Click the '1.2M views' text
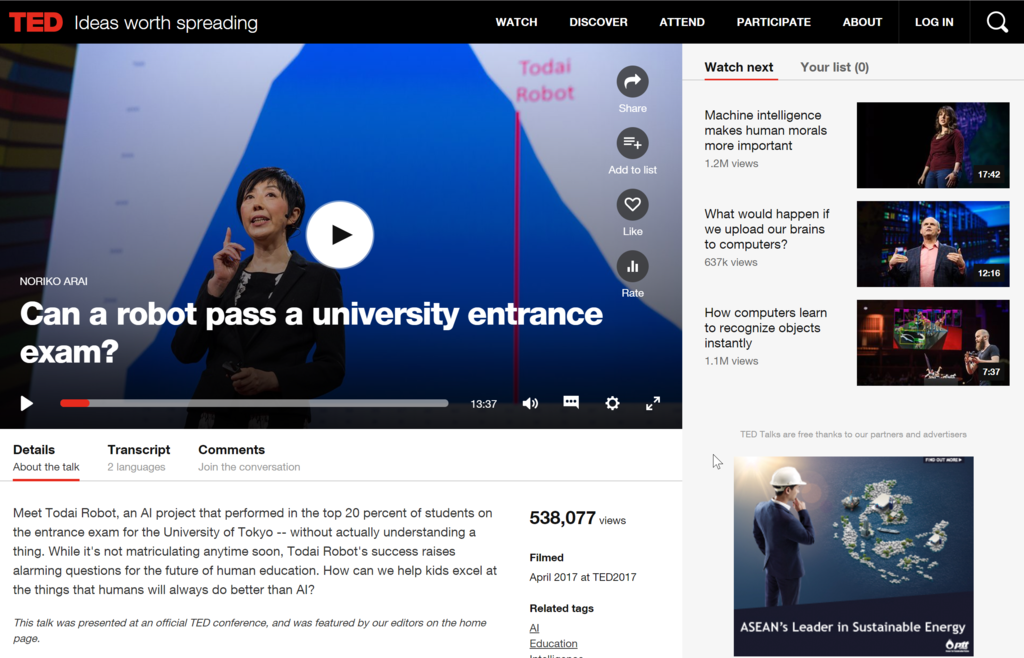 (x=731, y=164)
